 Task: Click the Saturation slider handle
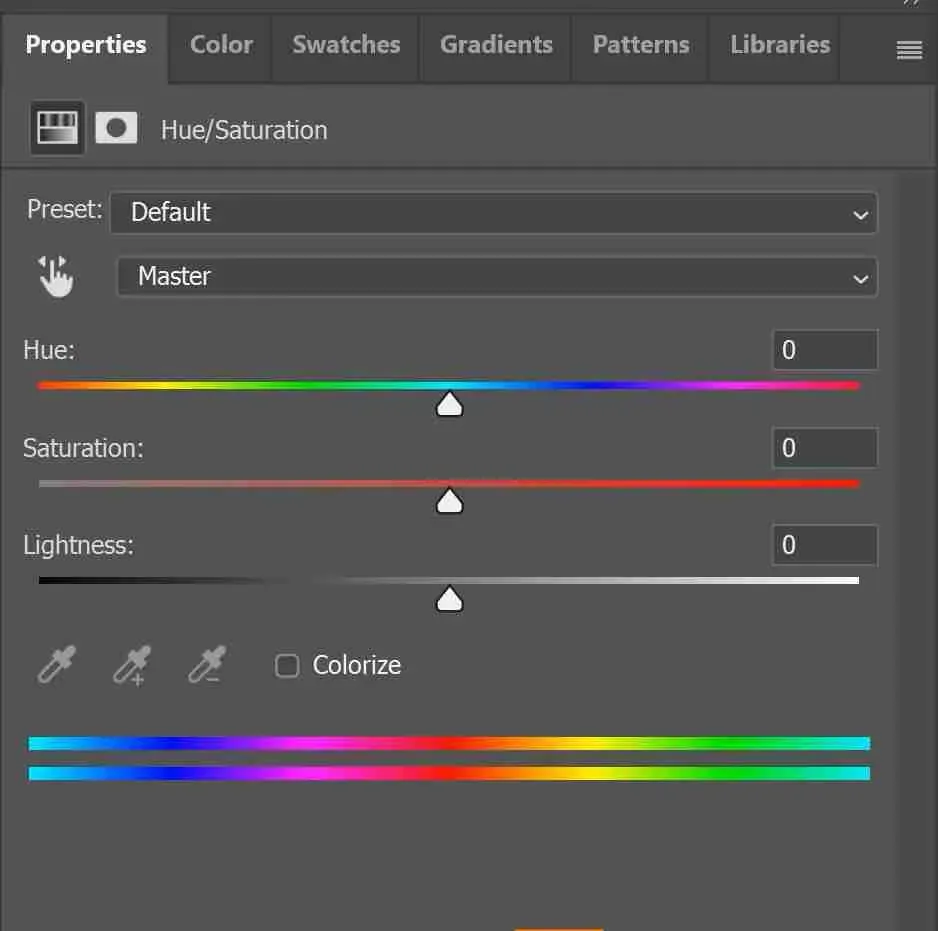pos(450,501)
